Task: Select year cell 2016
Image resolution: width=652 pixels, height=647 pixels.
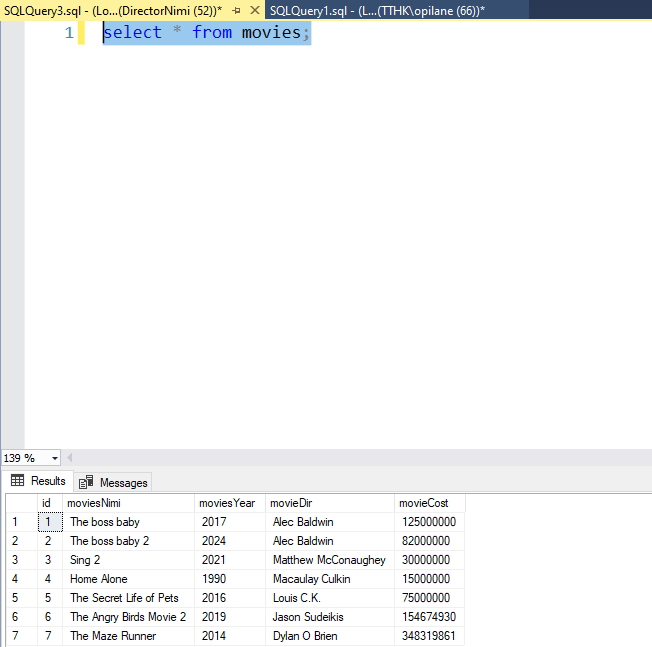Action: (214, 598)
